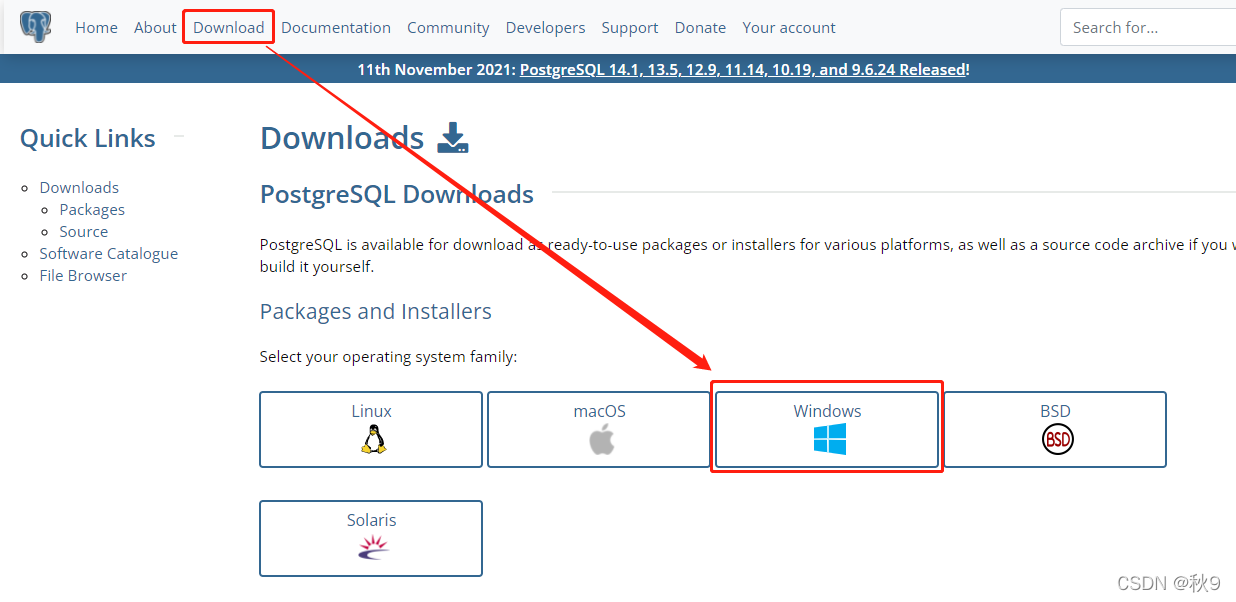The height and width of the screenshot is (602, 1236).
Task: Open the Documentation menu item
Action: [336, 27]
